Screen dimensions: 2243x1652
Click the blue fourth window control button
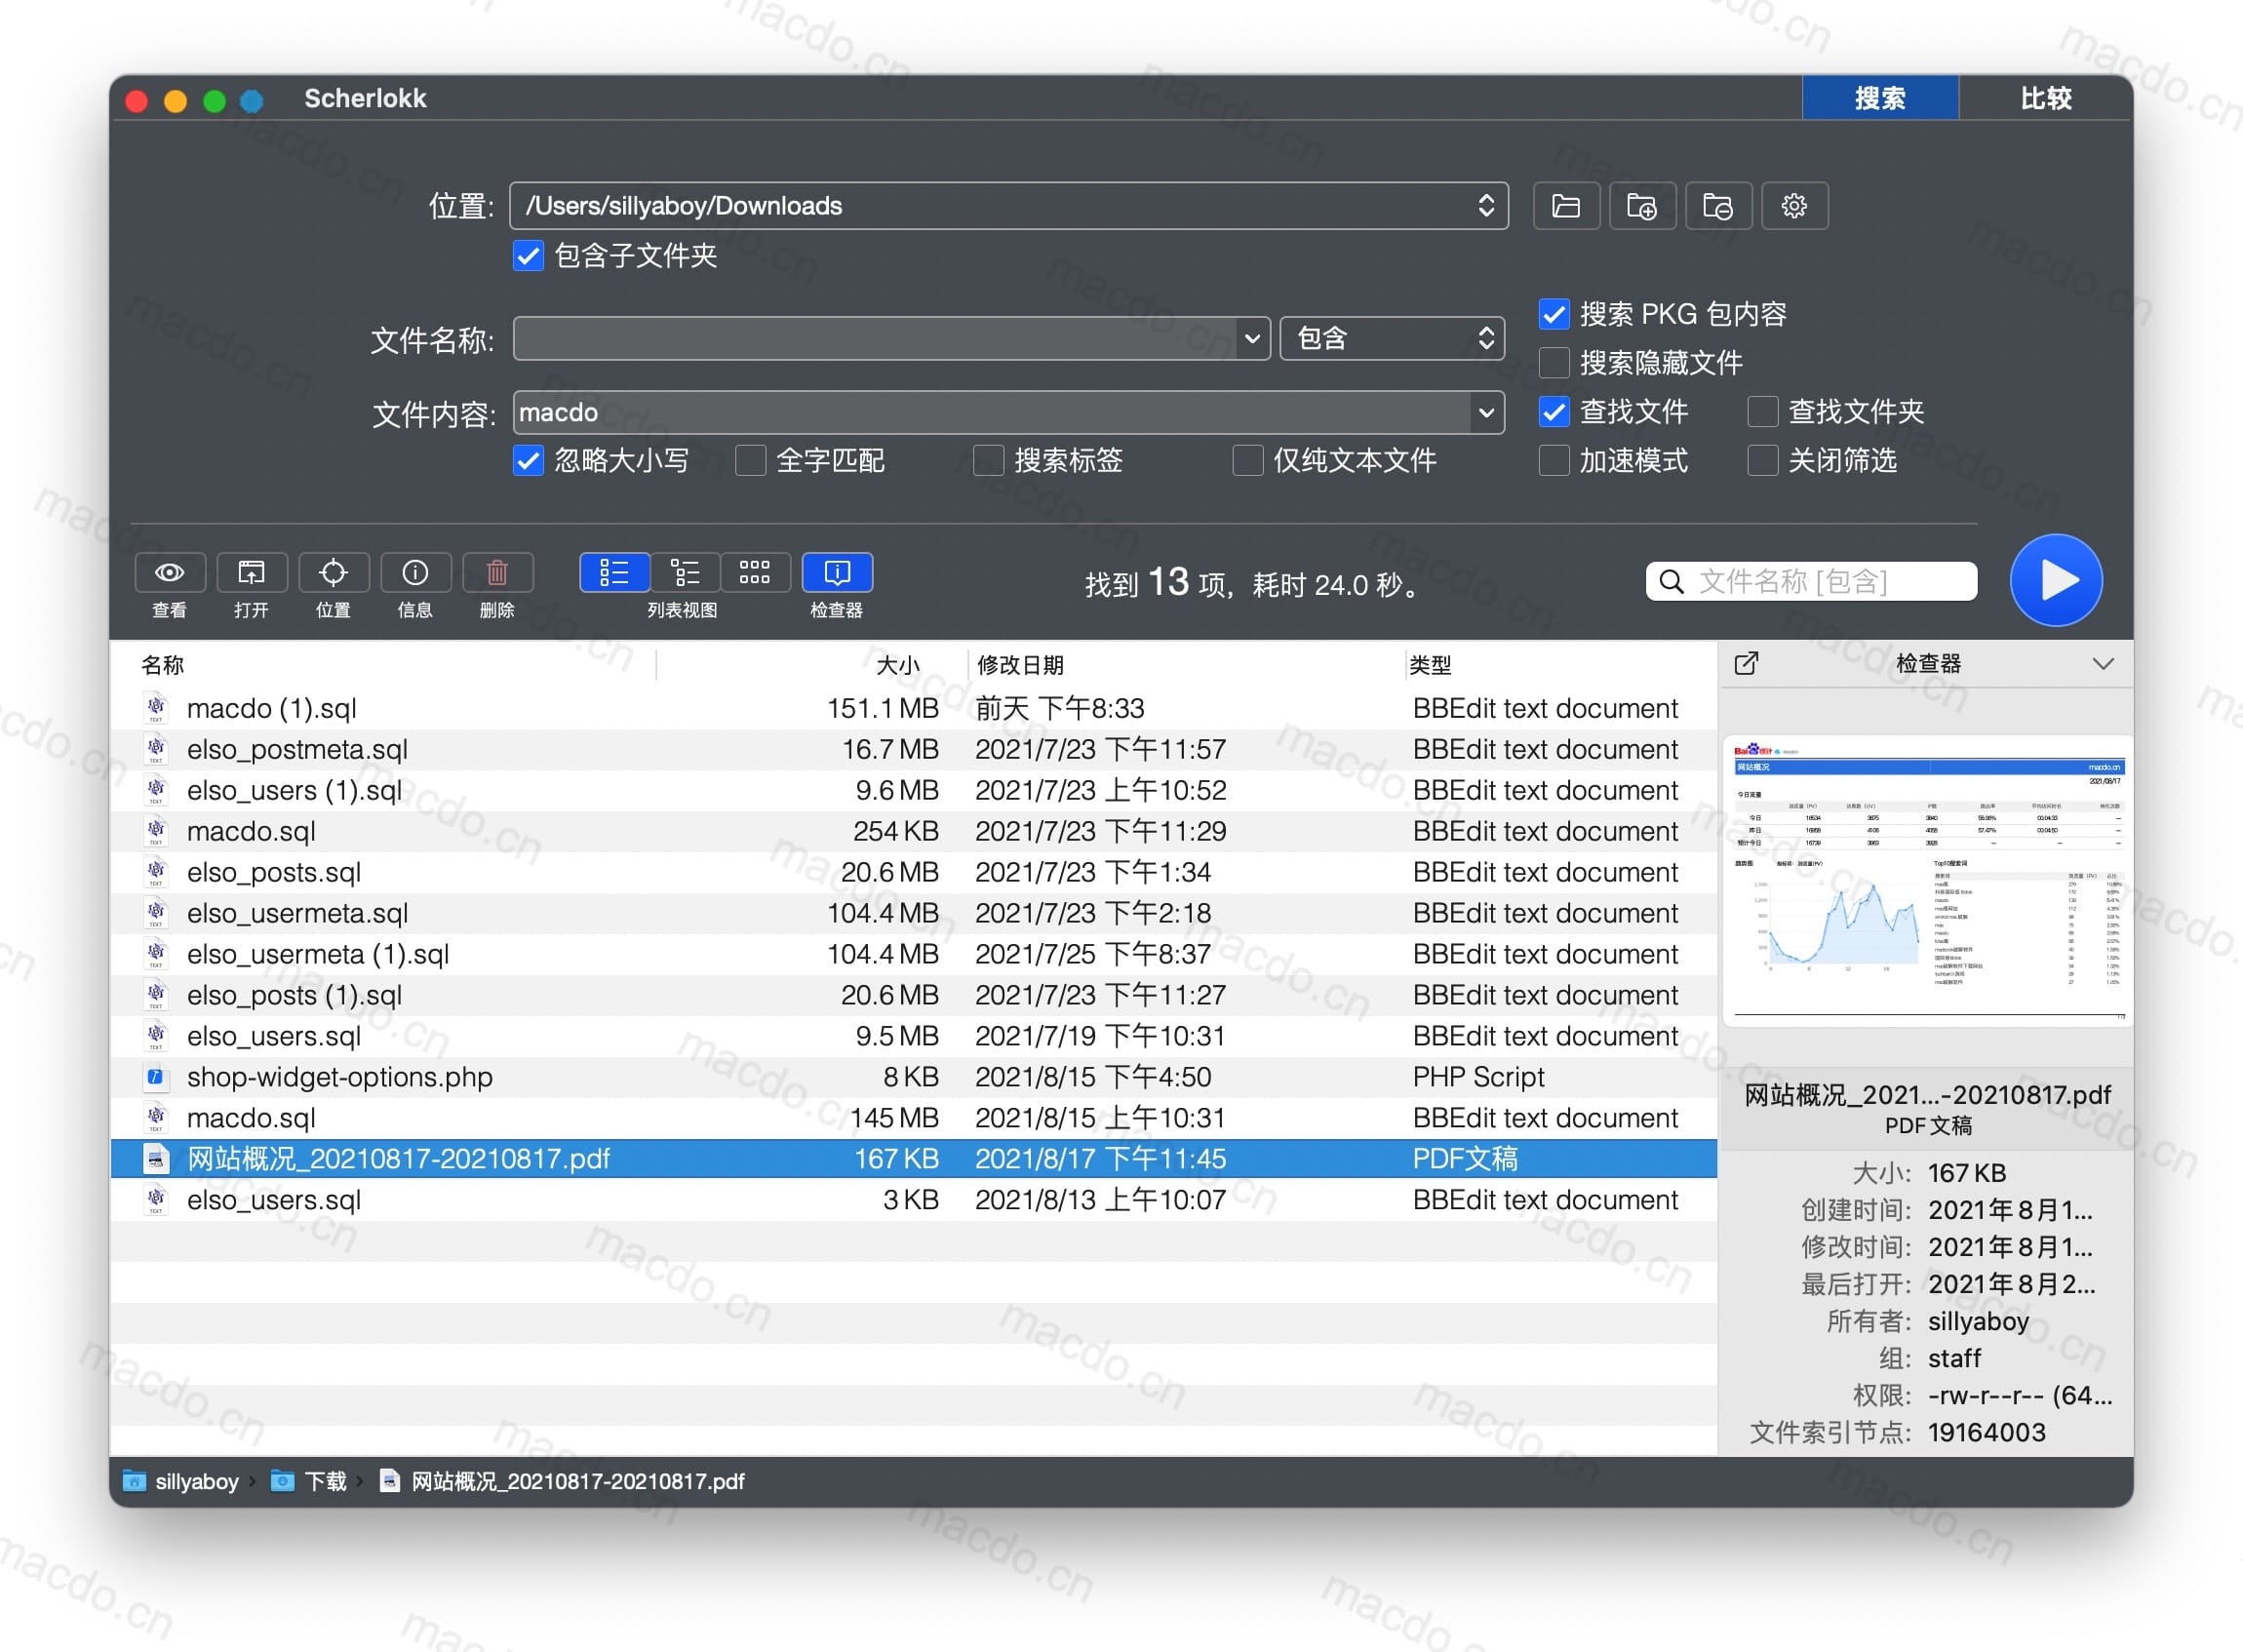(252, 100)
